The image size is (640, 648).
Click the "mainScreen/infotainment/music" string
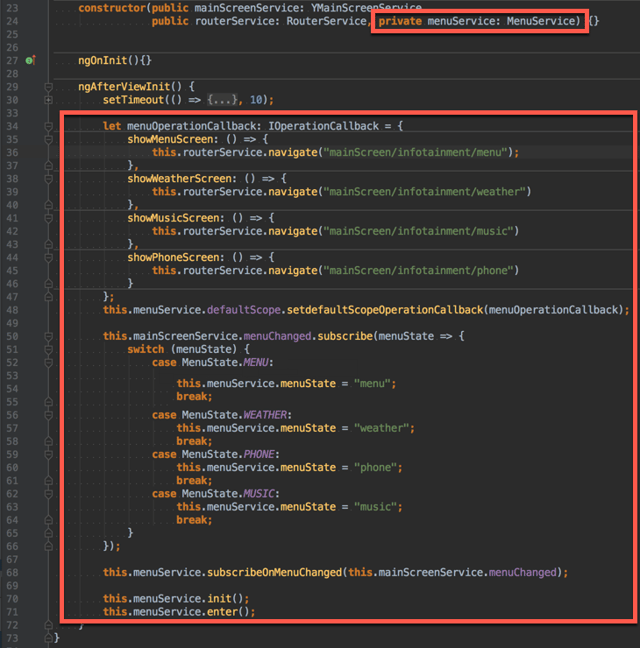tap(418, 231)
